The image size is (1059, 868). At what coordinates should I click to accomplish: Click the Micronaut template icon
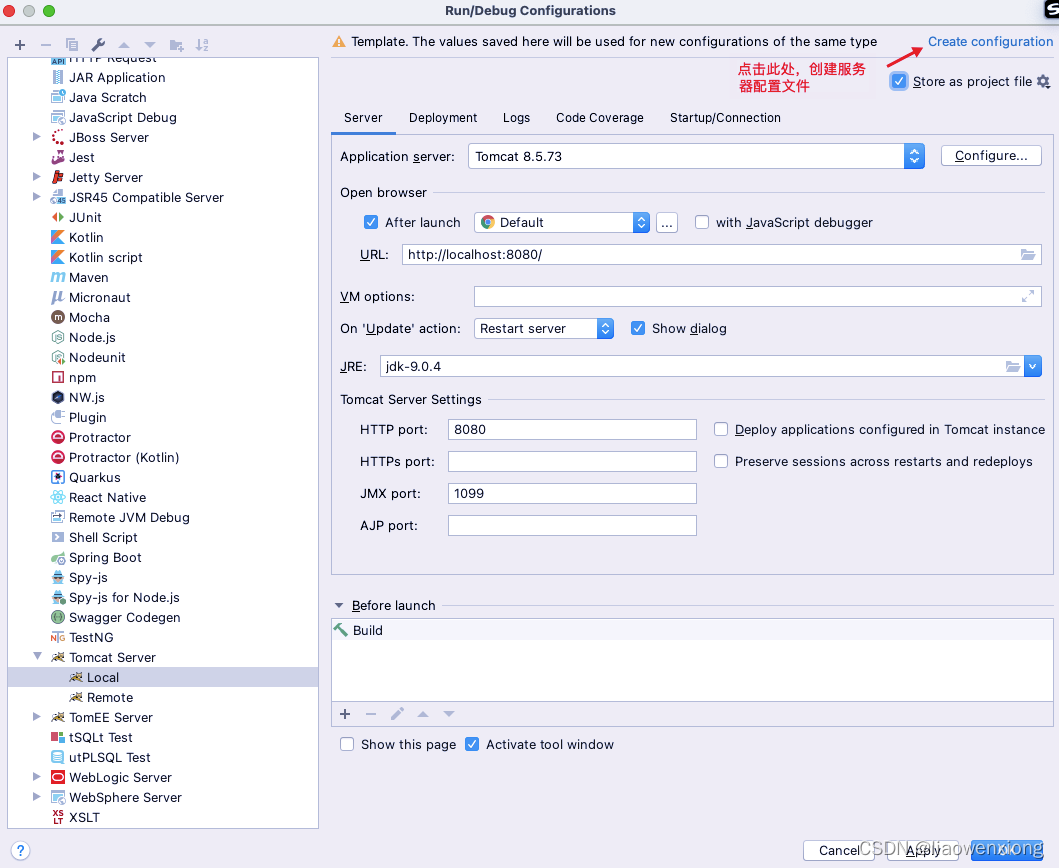(x=58, y=297)
